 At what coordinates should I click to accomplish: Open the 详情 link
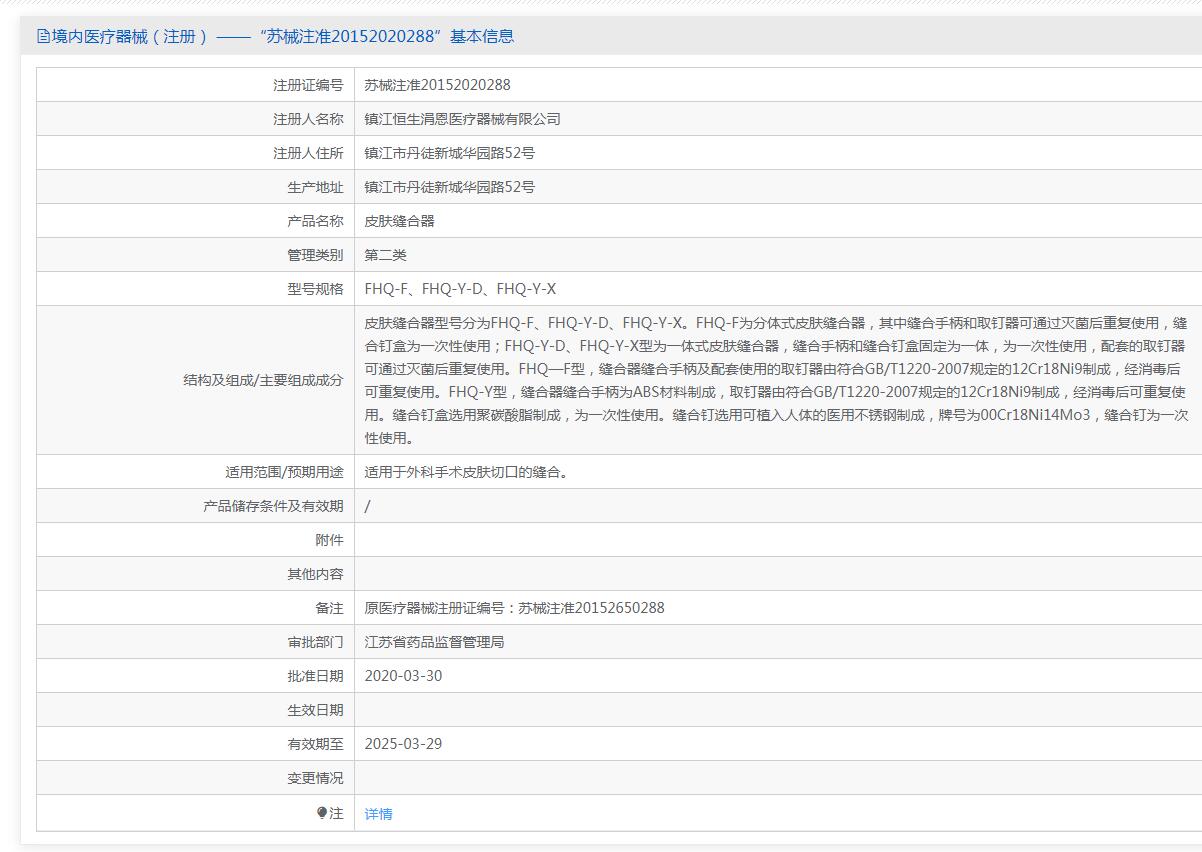point(378,814)
